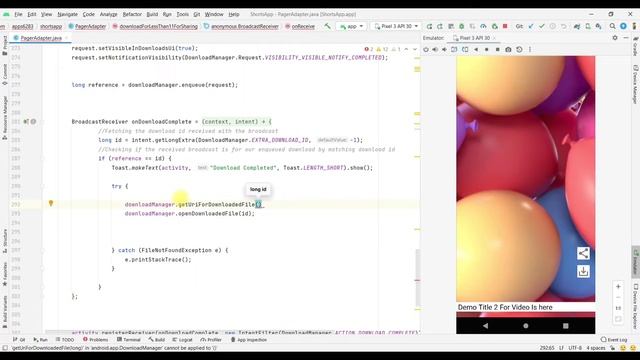Open the Build menu
Viewport: 640px width, 360px height.
click(x=152, y=14)
